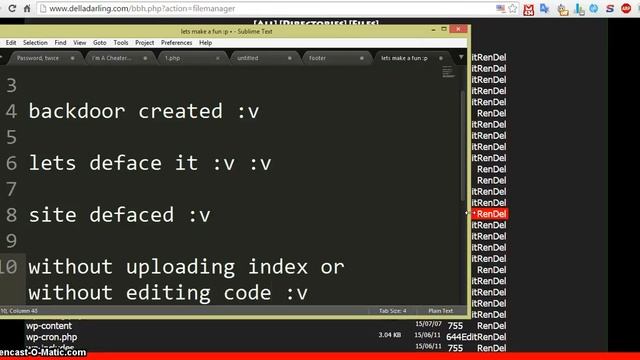Bookmark this page with the star icon
Screen dimensions: 640x360
tap(513, 9)
